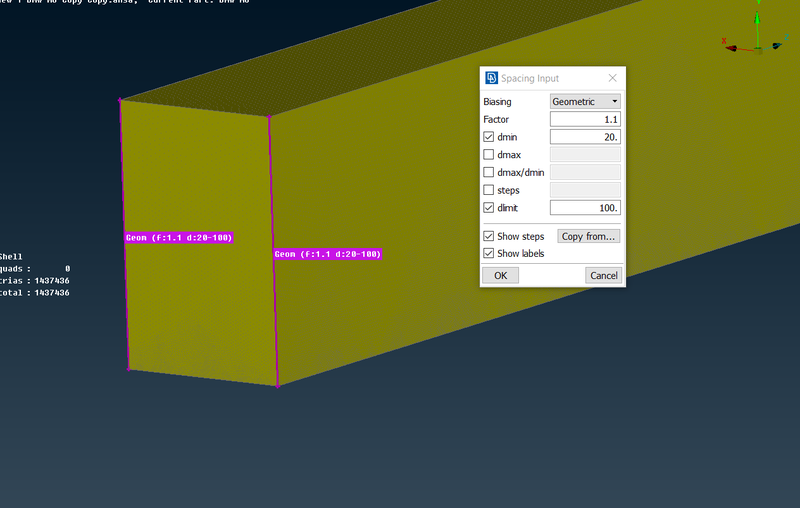Click the left Geom (f:1.1 d:20-100) label

(179, 238)
